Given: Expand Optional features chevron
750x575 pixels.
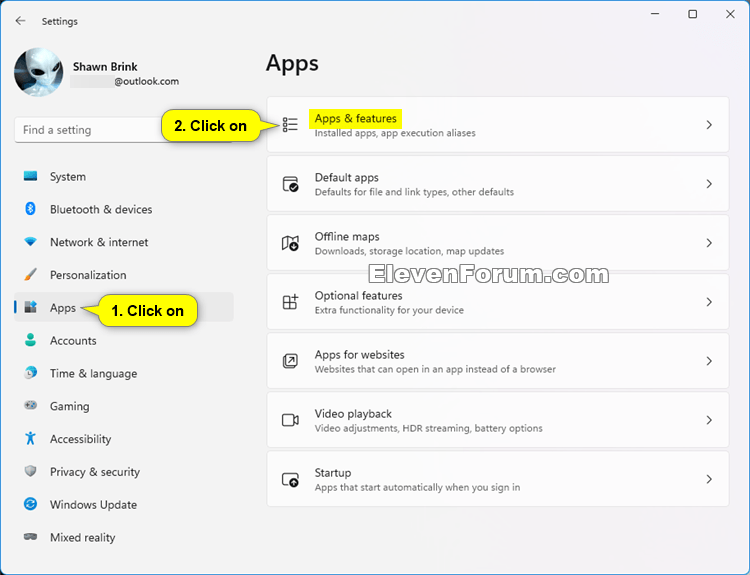Looking at the screenshot, I should pos(709,302).
